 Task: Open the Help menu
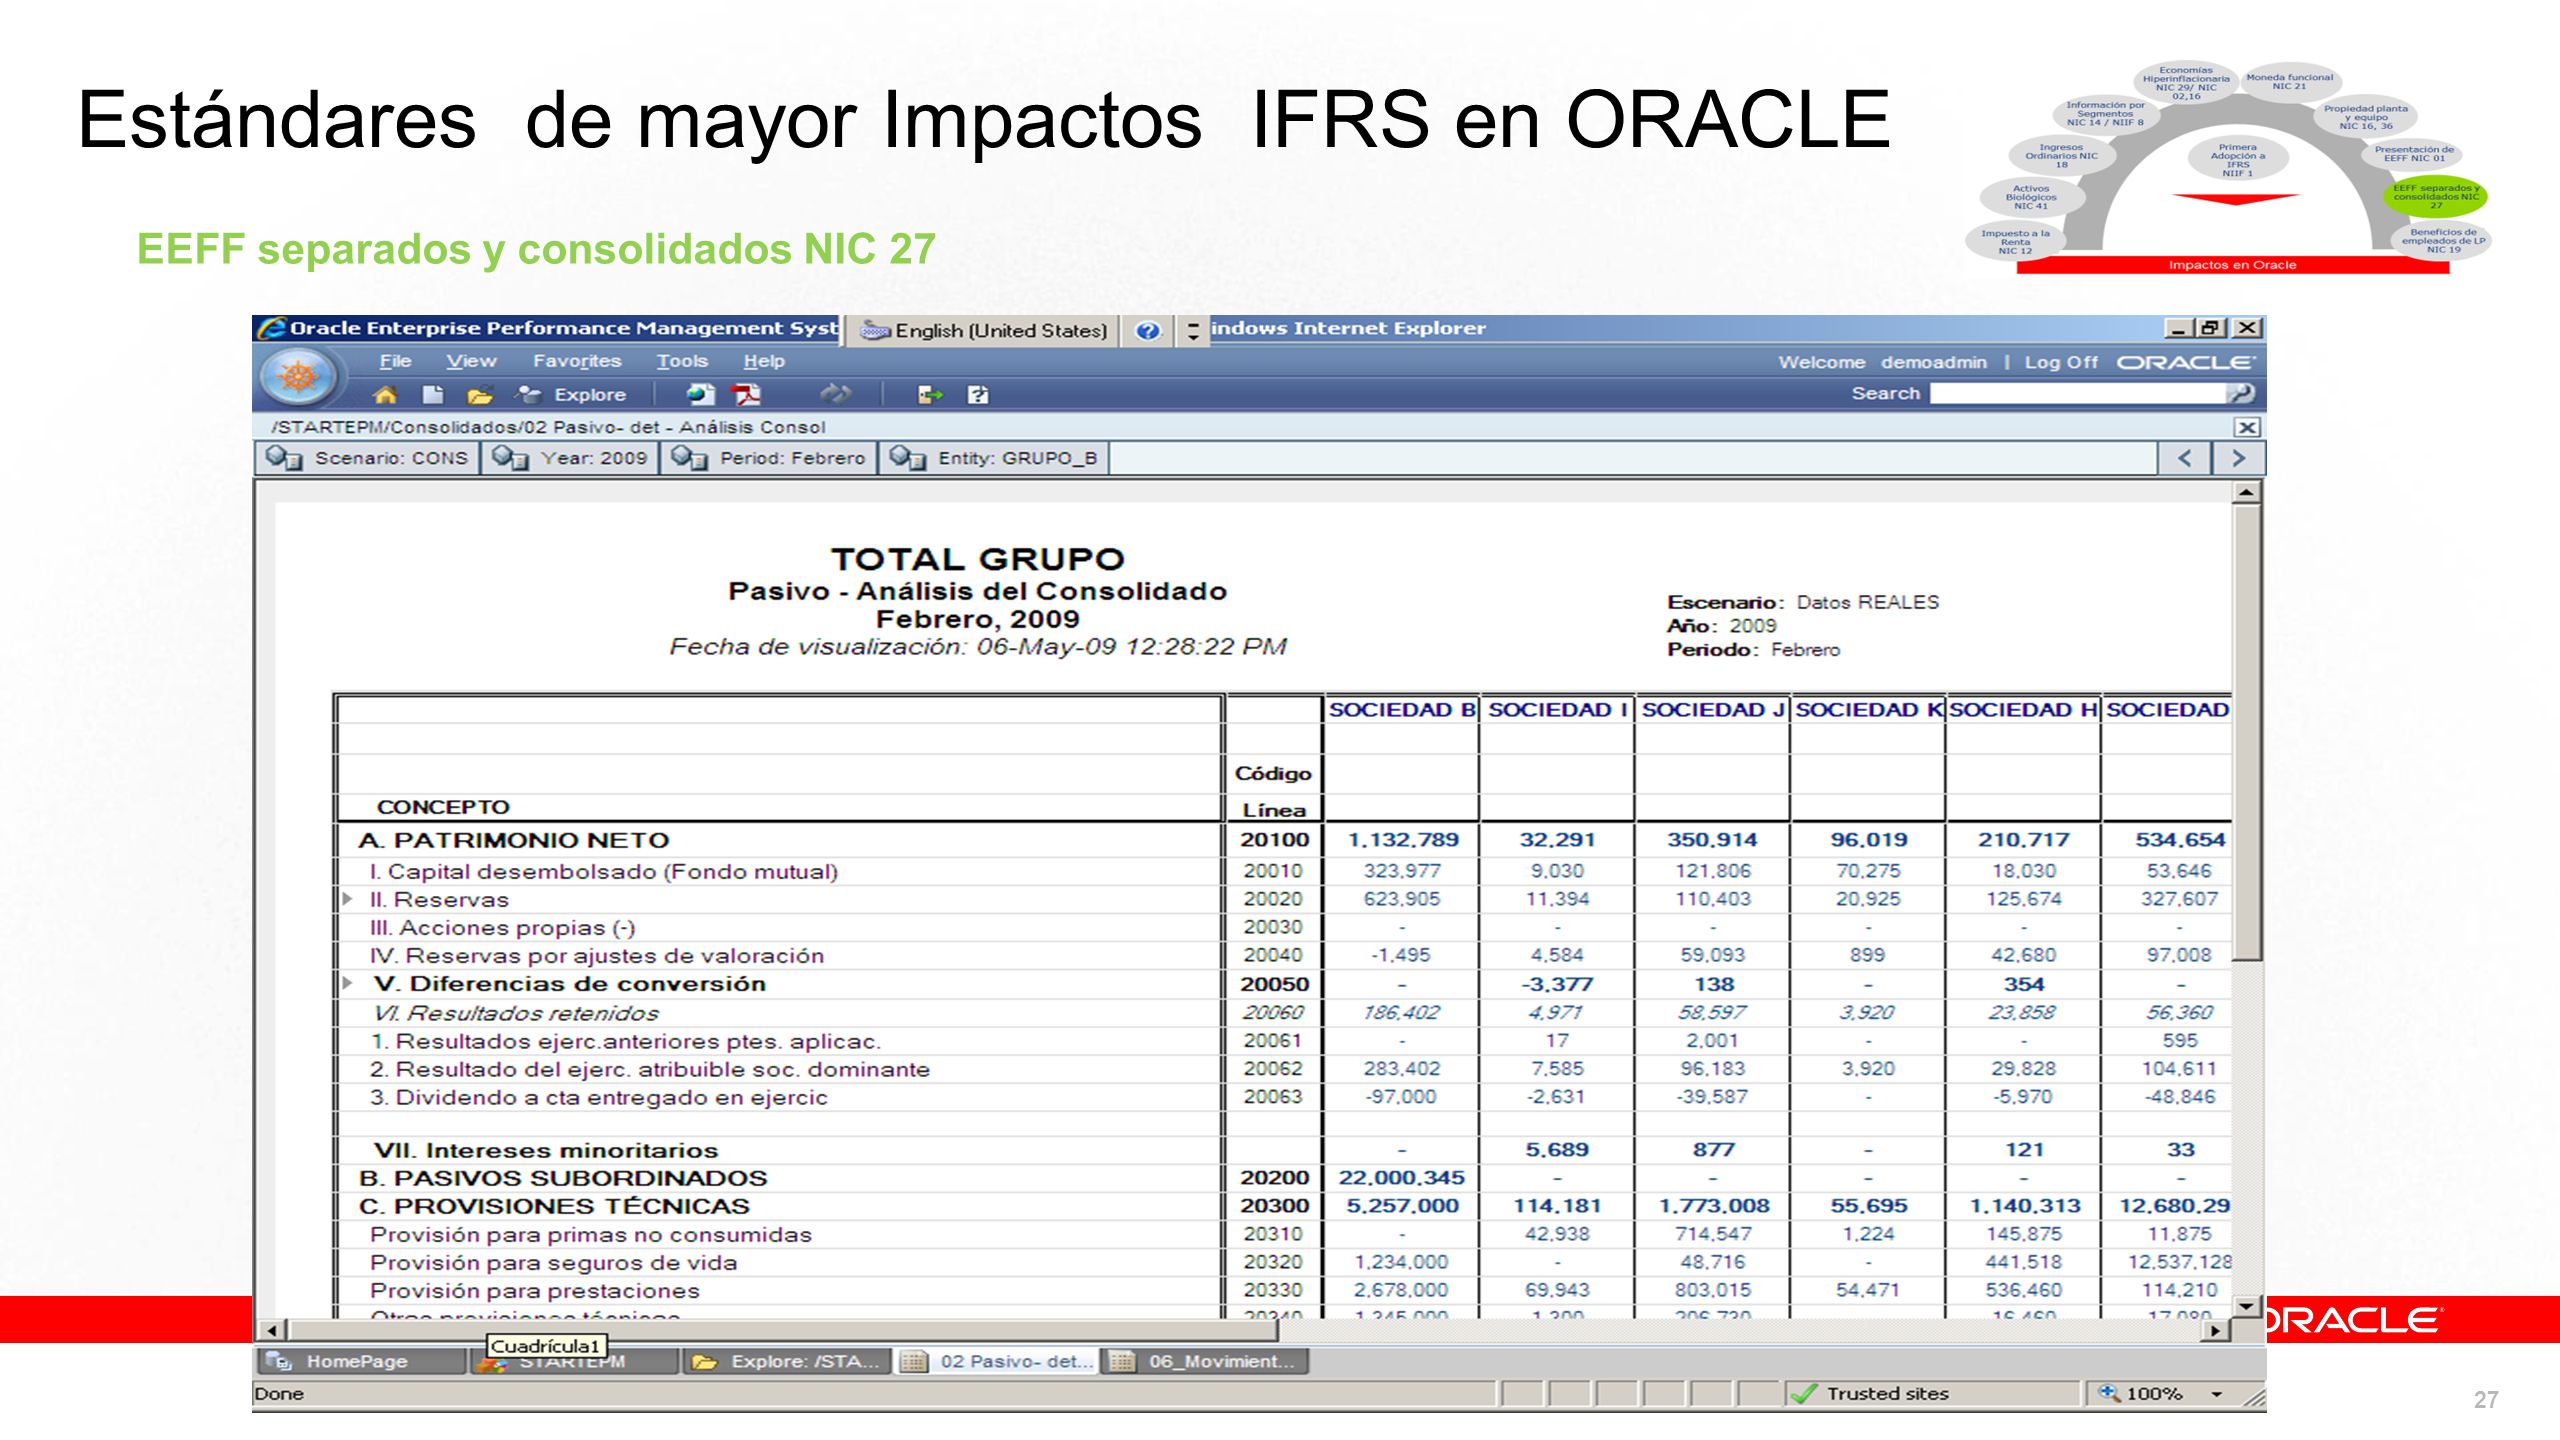(x=764, y=361)
